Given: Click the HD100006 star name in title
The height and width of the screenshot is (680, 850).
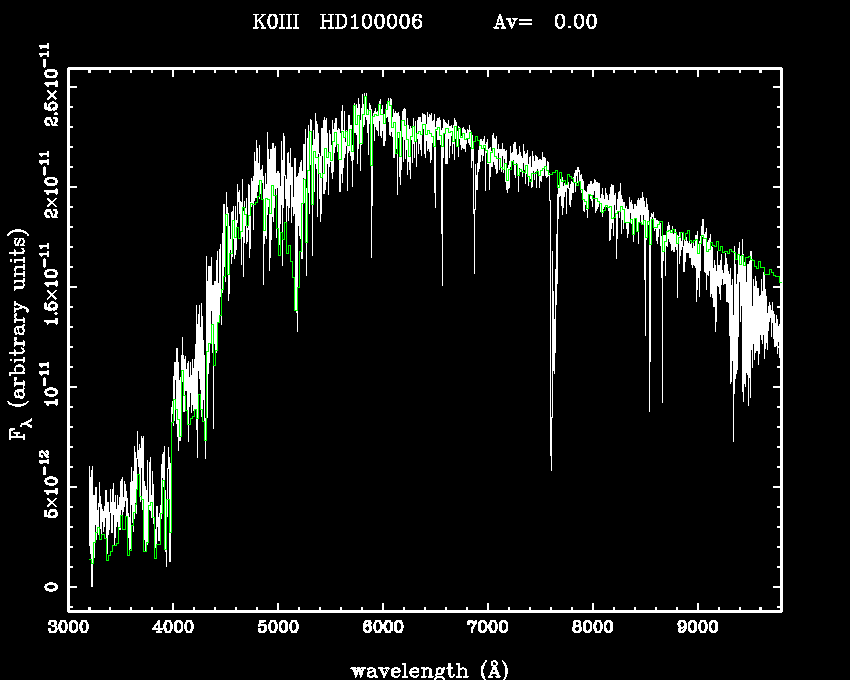Looking at the screenshot, I should point(371,22).
